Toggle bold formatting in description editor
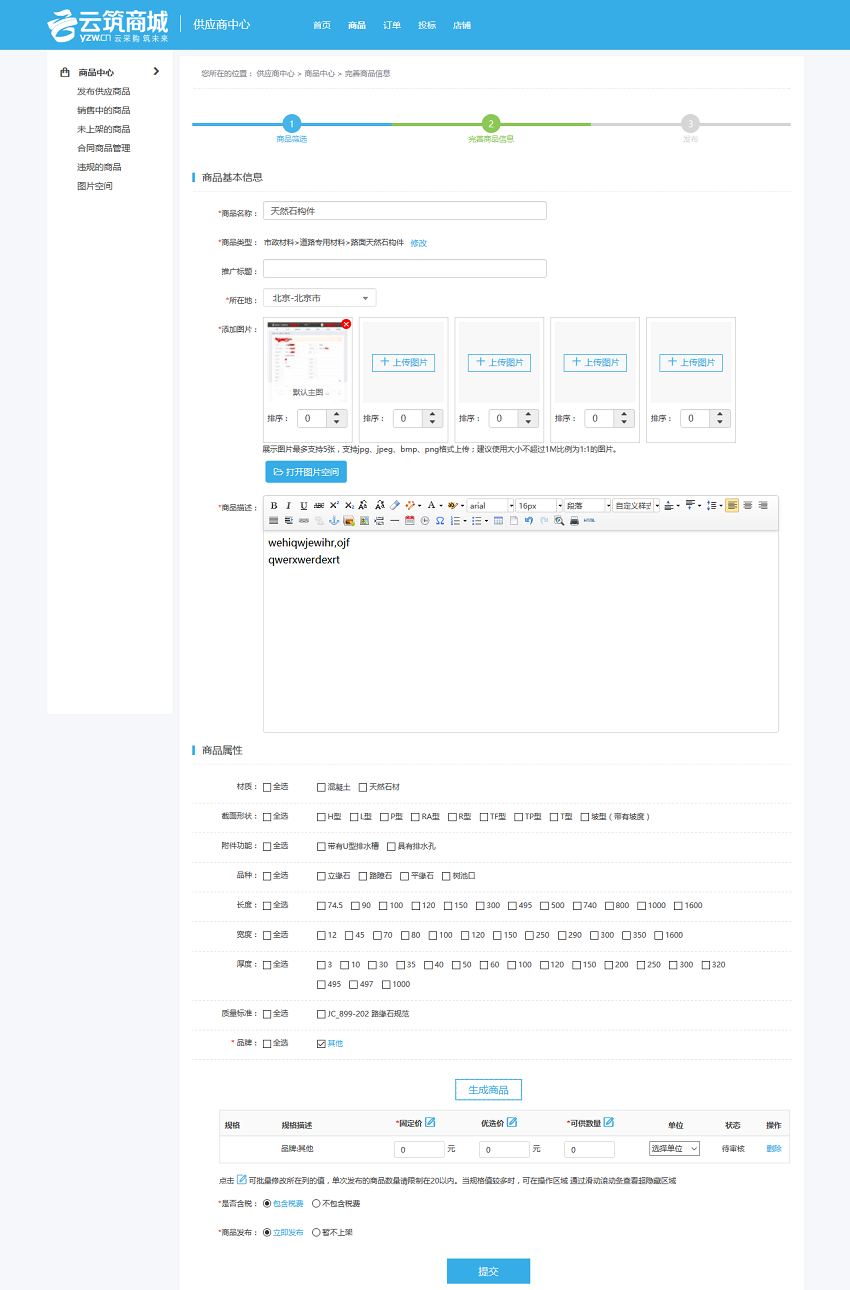The image size is (850, 1290). 274,506
